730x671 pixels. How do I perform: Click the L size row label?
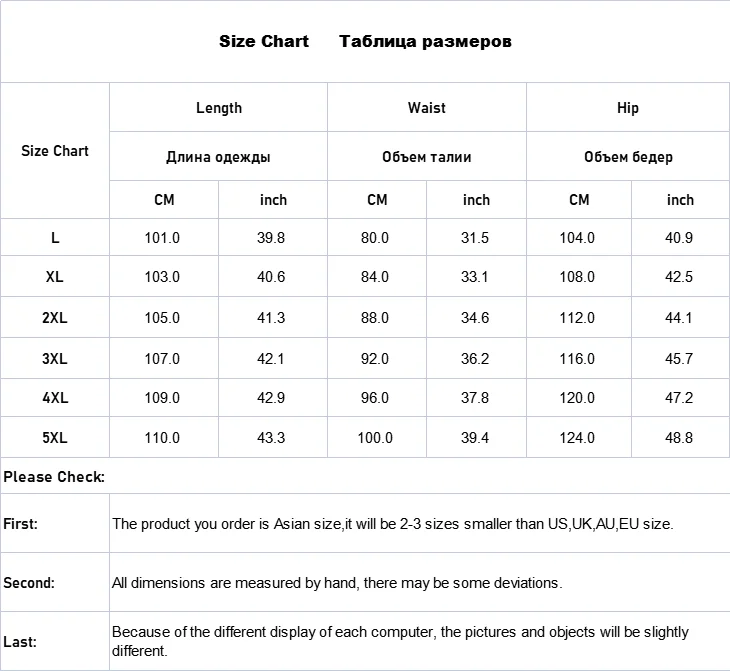pyautogui.click(x=55, y=238)
